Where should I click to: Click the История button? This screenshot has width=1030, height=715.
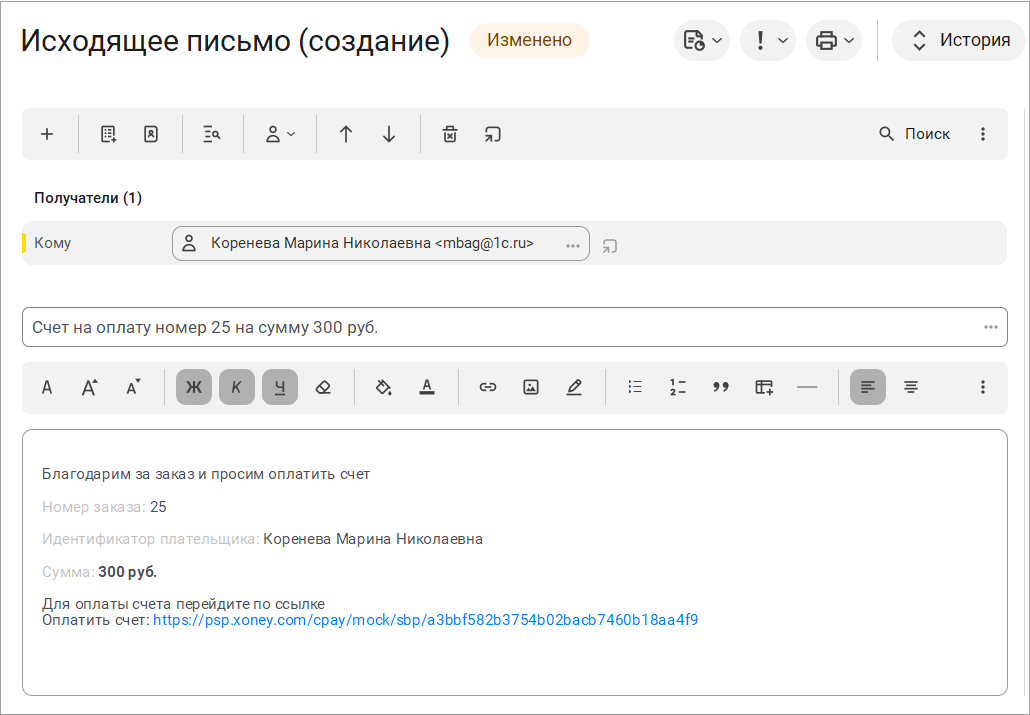tap(959, 41)
